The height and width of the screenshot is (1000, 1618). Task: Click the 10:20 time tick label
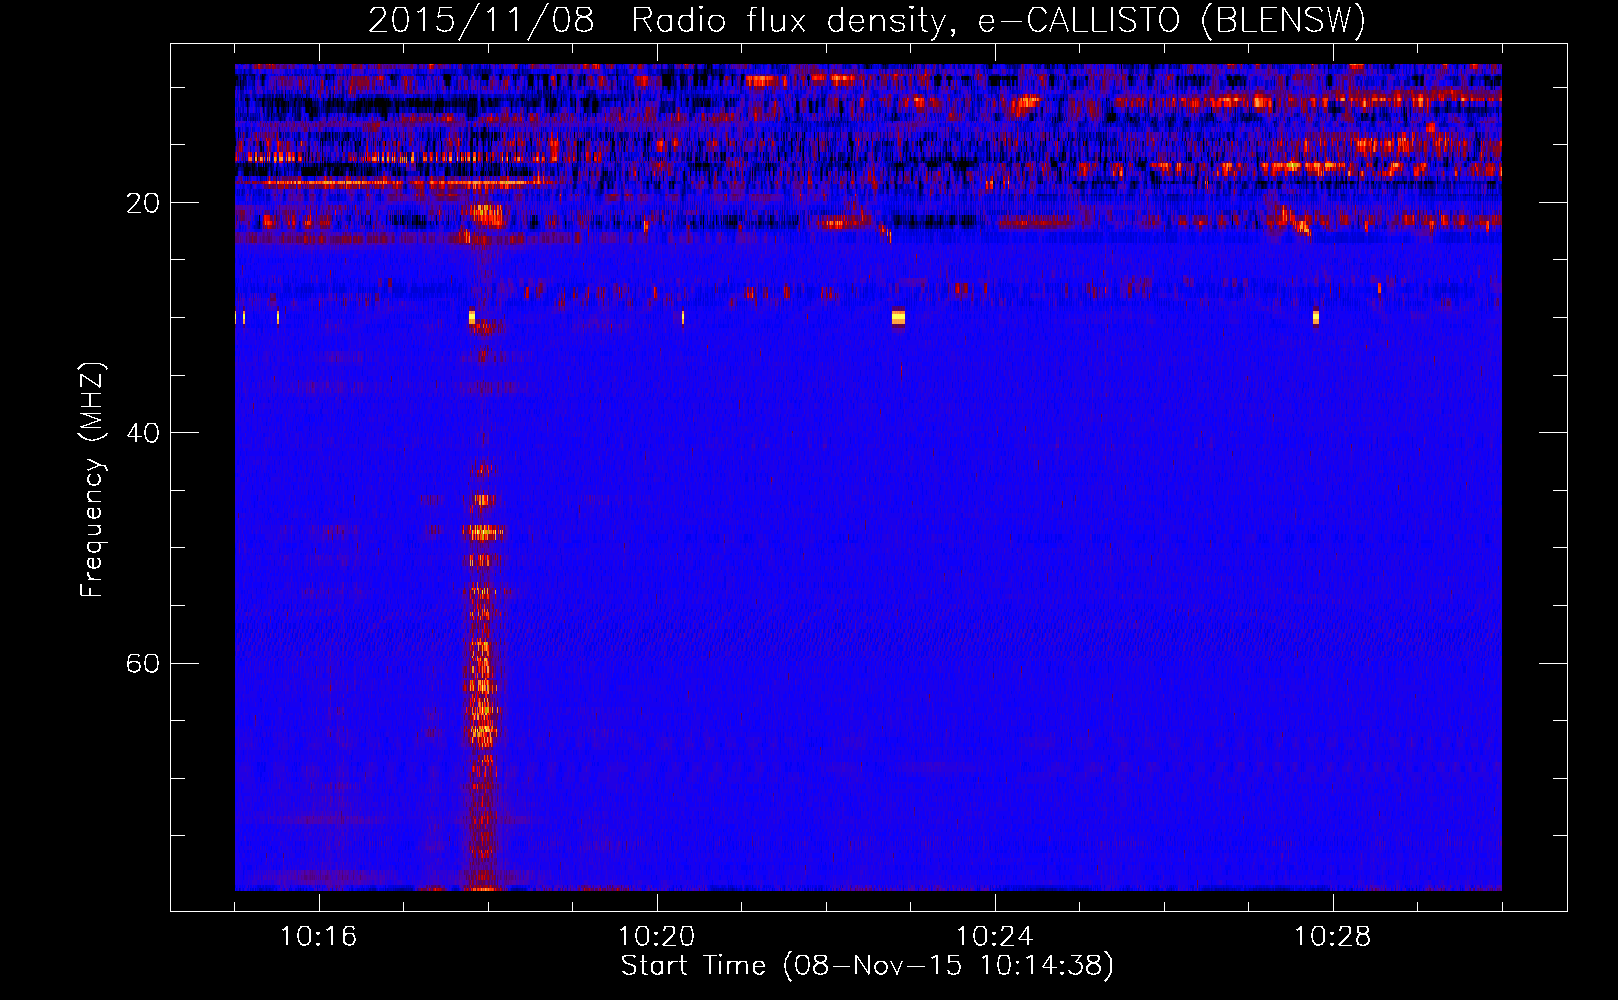tap(657, 937)
